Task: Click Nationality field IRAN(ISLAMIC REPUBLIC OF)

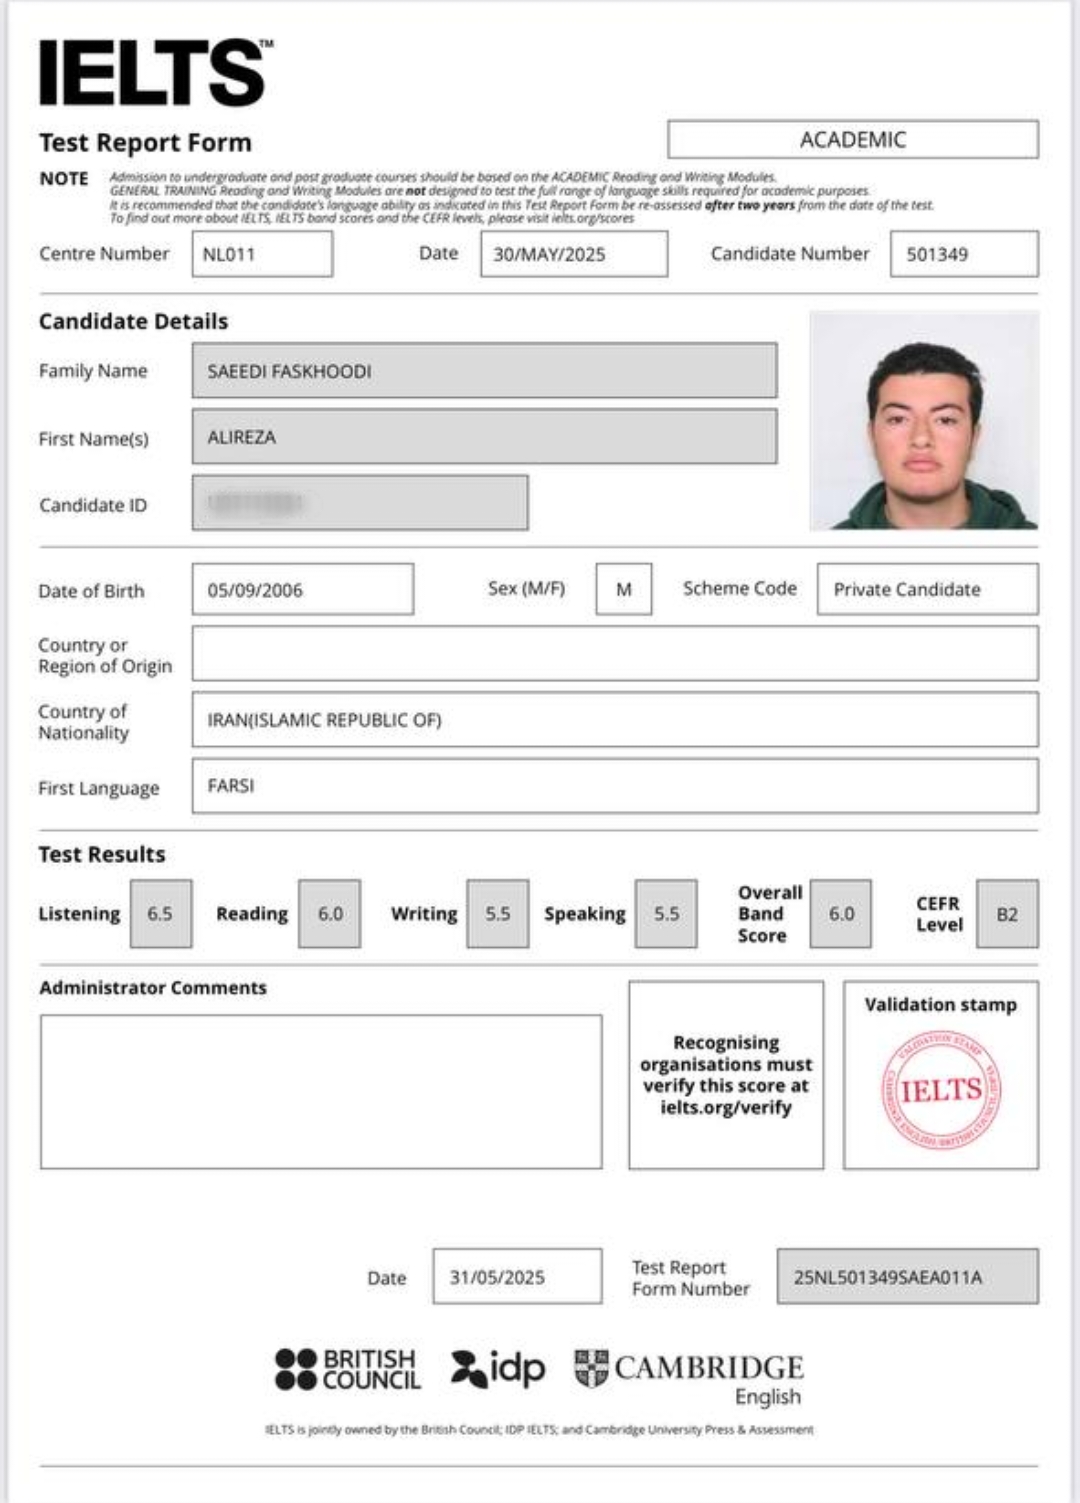Action: point(615,720)
